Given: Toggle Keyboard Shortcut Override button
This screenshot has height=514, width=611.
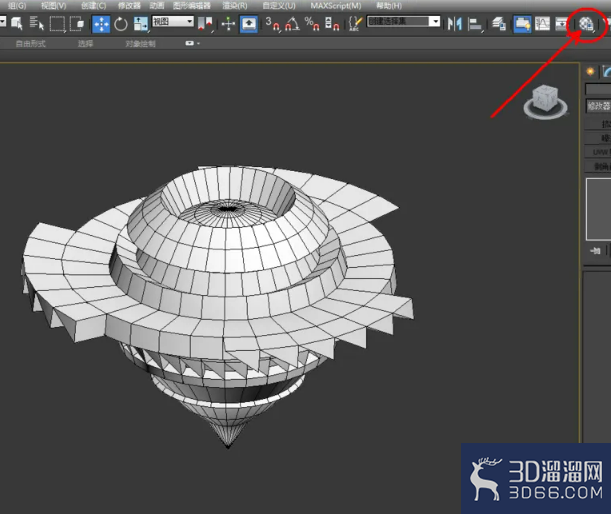Looking at the screenshot, I should [249, 24].
